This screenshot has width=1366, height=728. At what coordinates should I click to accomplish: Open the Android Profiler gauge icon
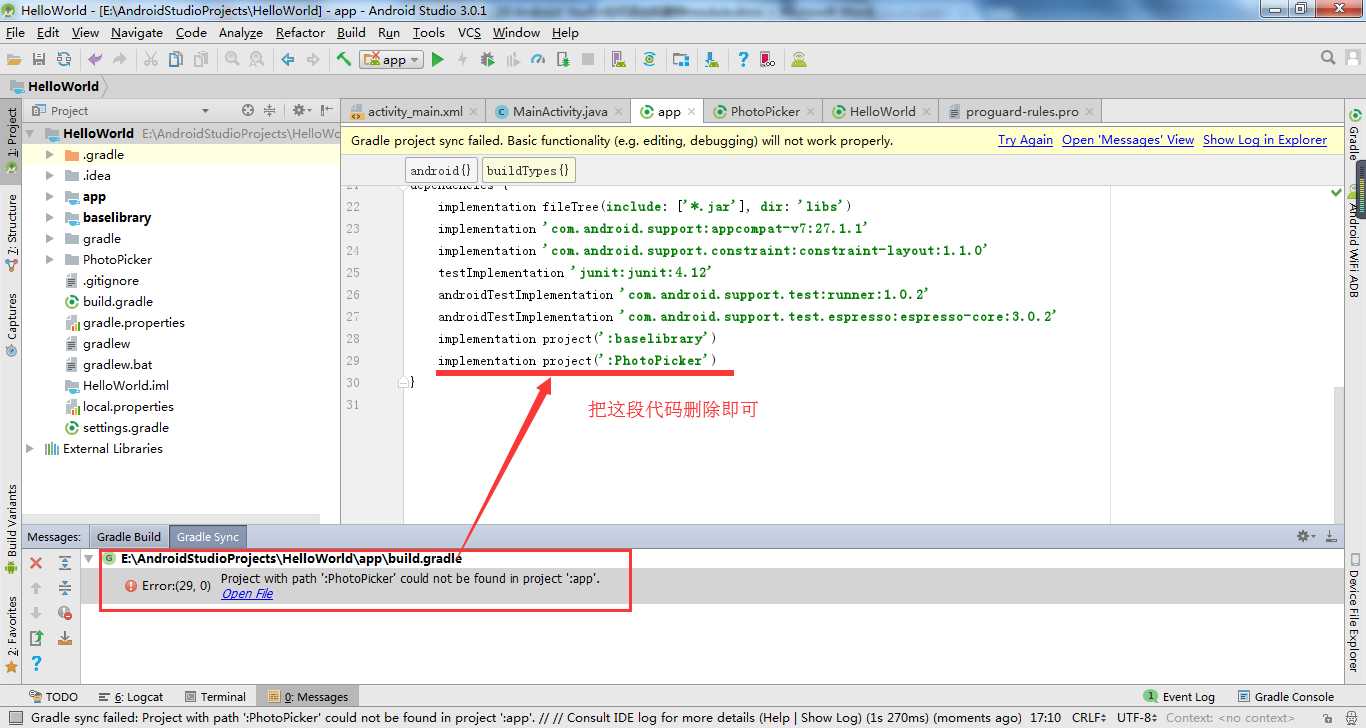tap(538, 60)
